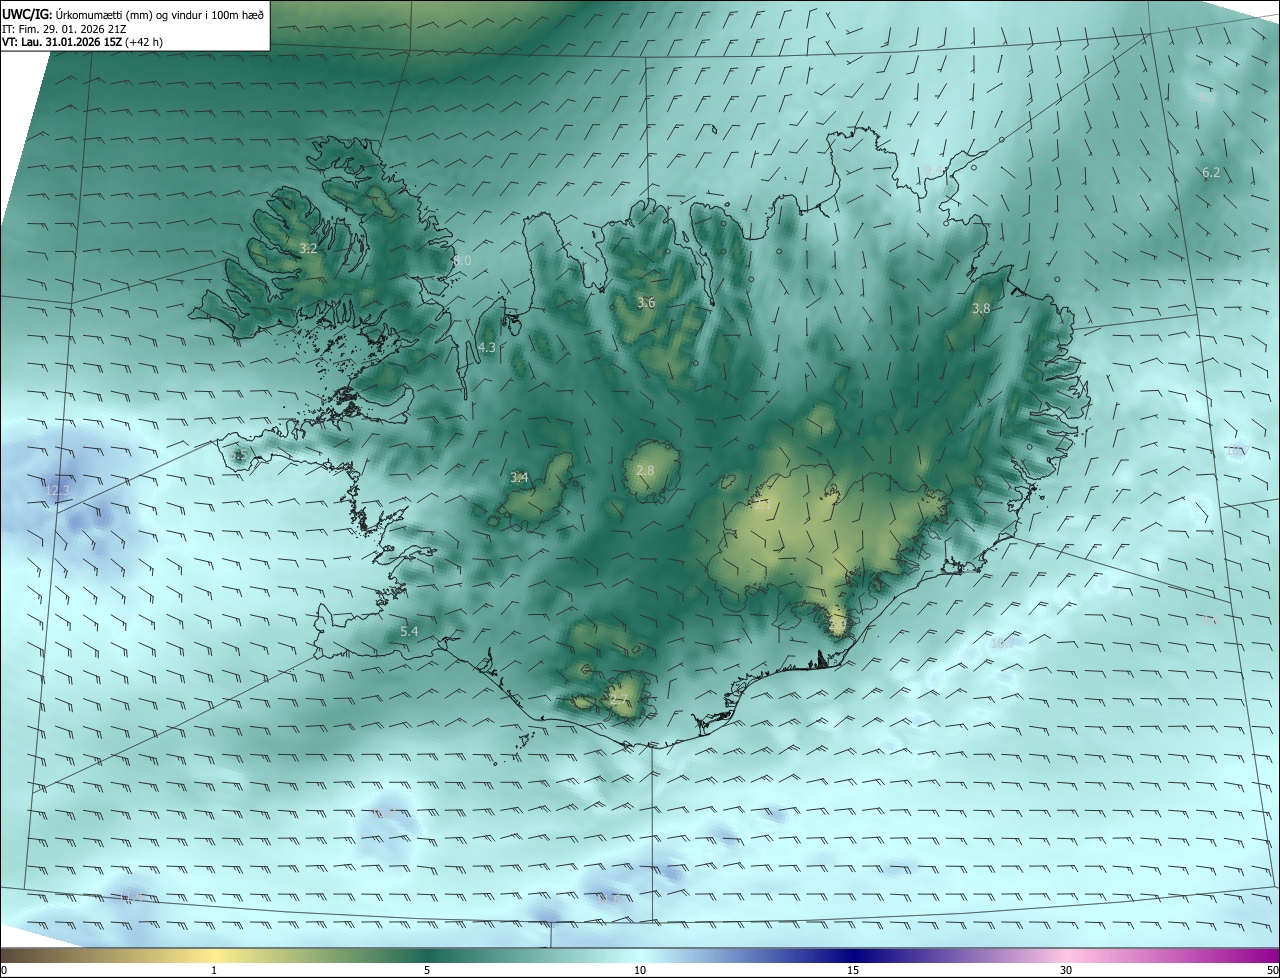Click the colorbar tick label 15

coord(853,970)
